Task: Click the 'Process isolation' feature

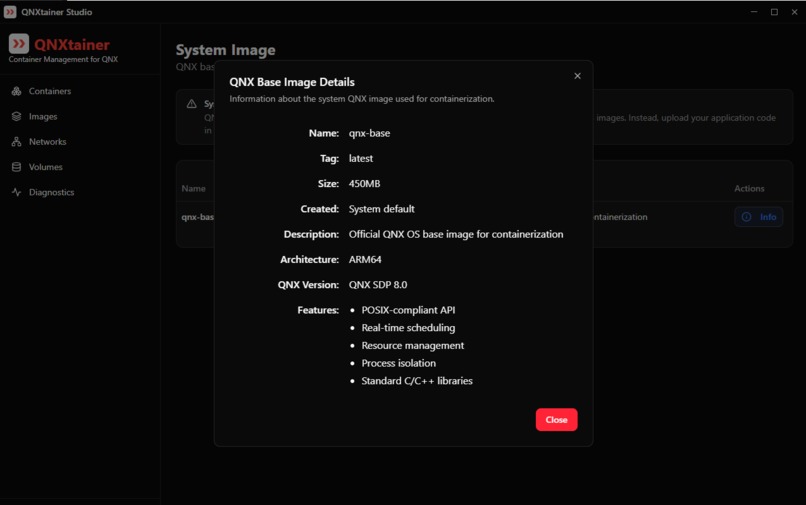Action: click(398, 363)
